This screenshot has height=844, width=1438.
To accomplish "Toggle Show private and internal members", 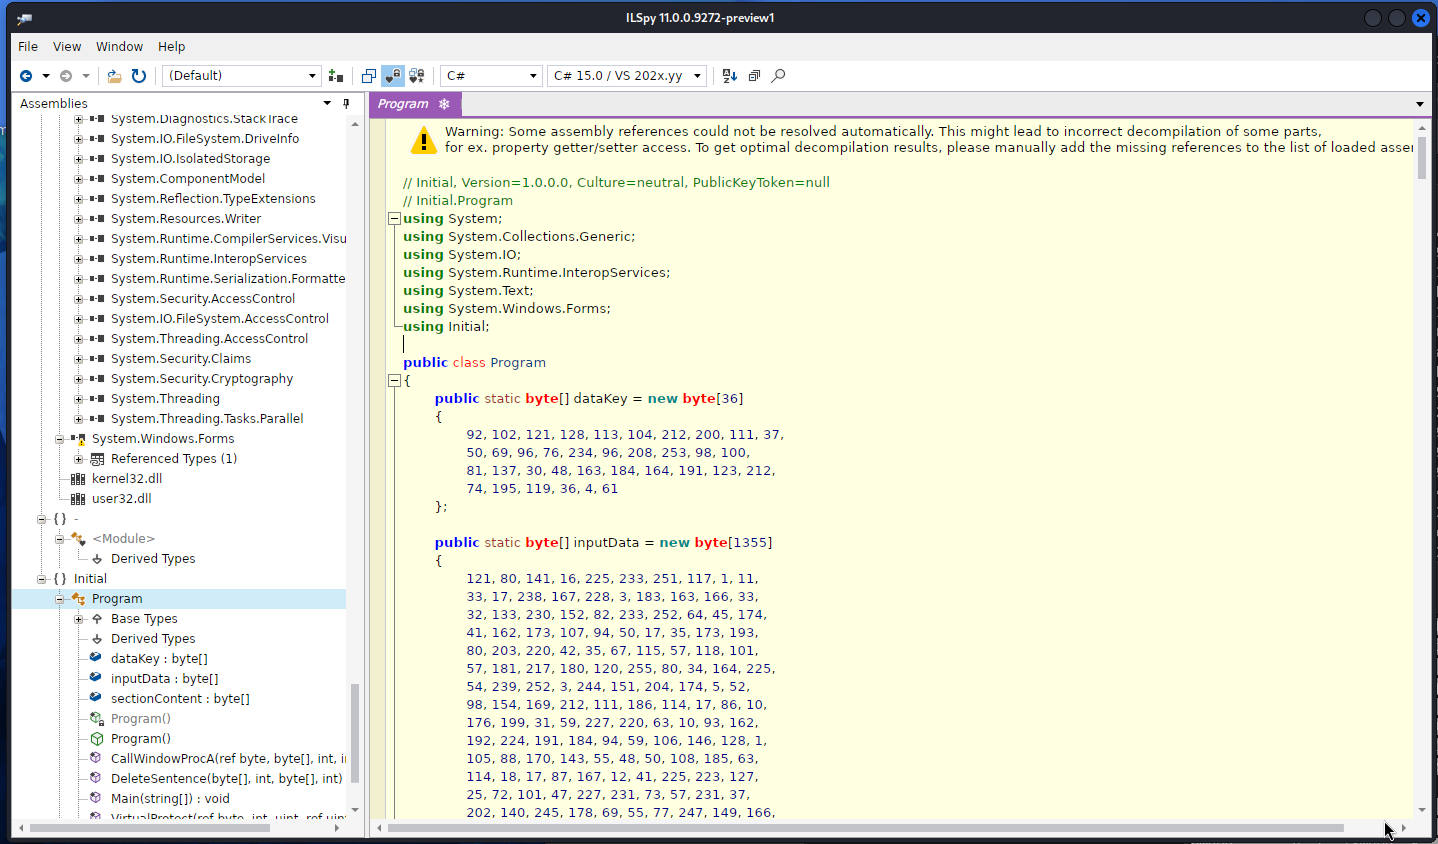I will pos(393,76).
